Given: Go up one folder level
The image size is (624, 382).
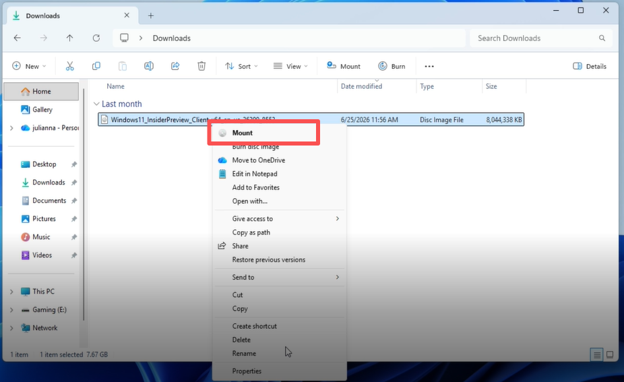Looking at the screenshot, I should (70, 38).
